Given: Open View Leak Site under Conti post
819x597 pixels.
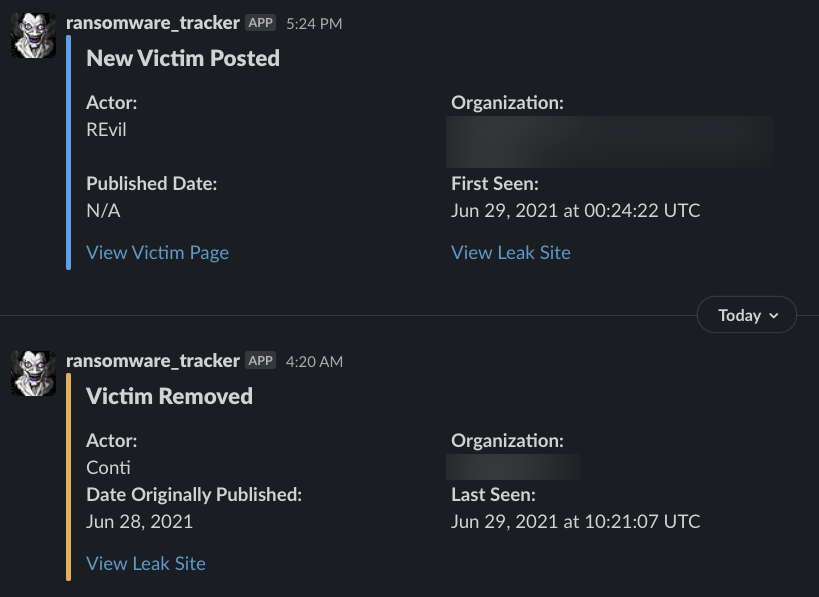Looking at the screenshot, I should pyautogui.click(x=146, y=564).
